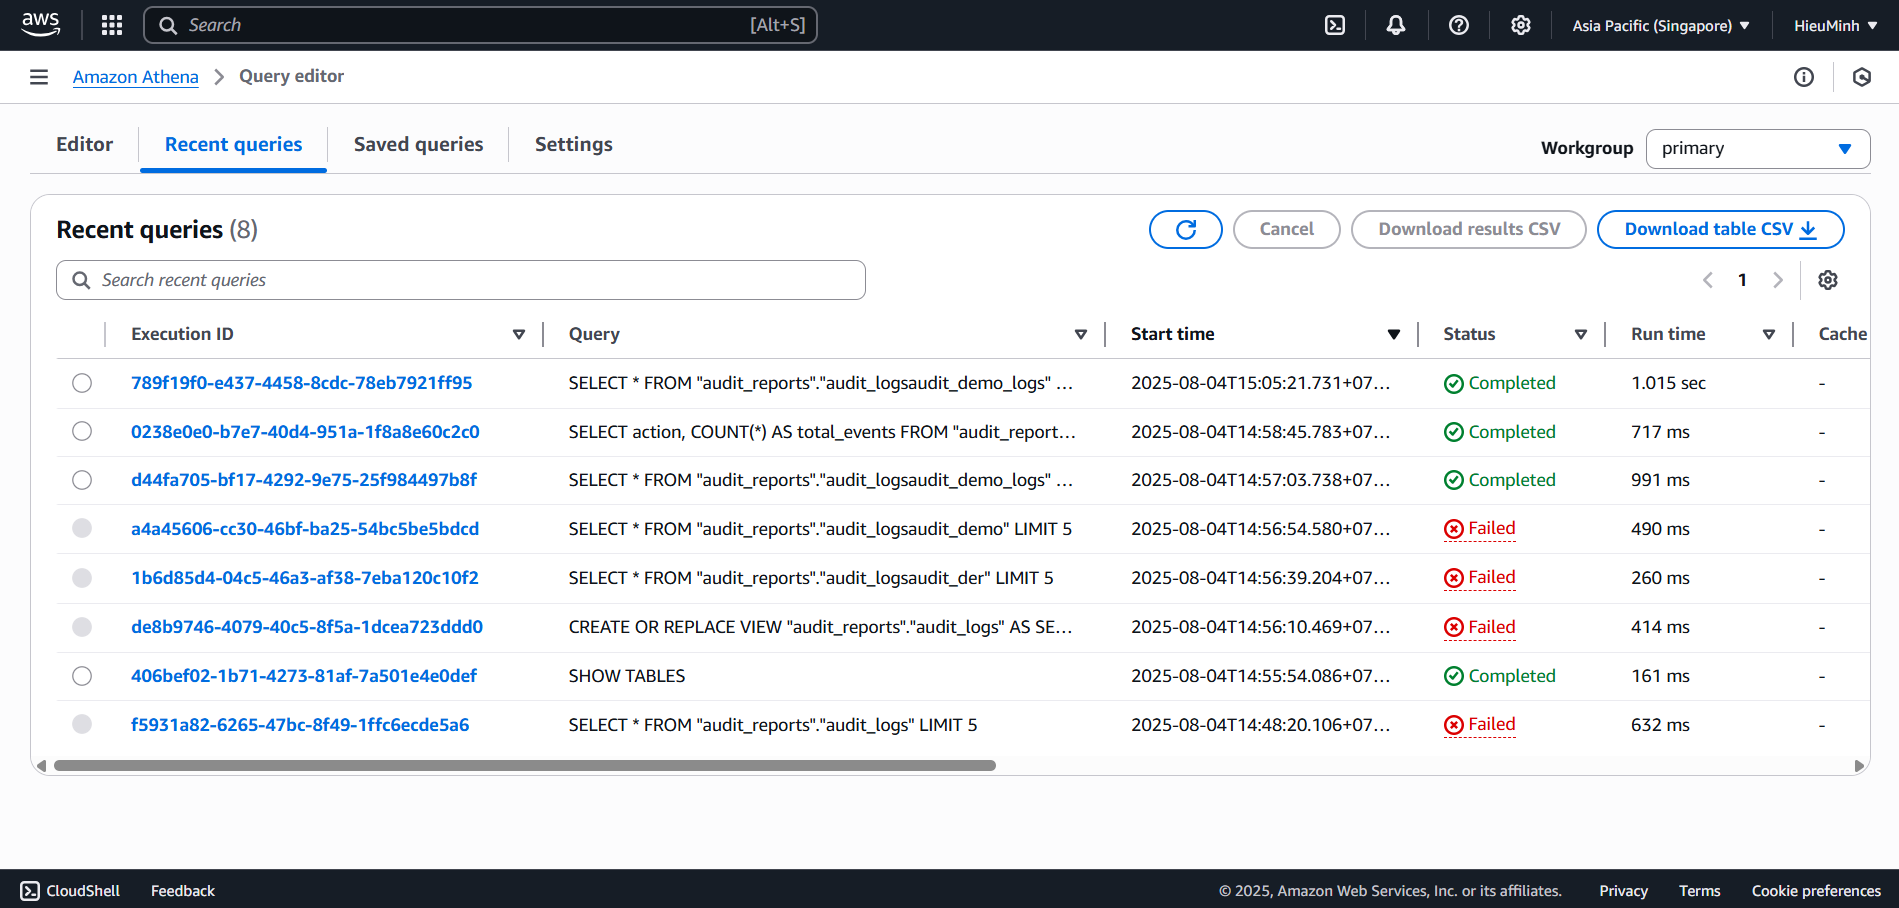Sort by Execution ID column arrow

[519, 335]
